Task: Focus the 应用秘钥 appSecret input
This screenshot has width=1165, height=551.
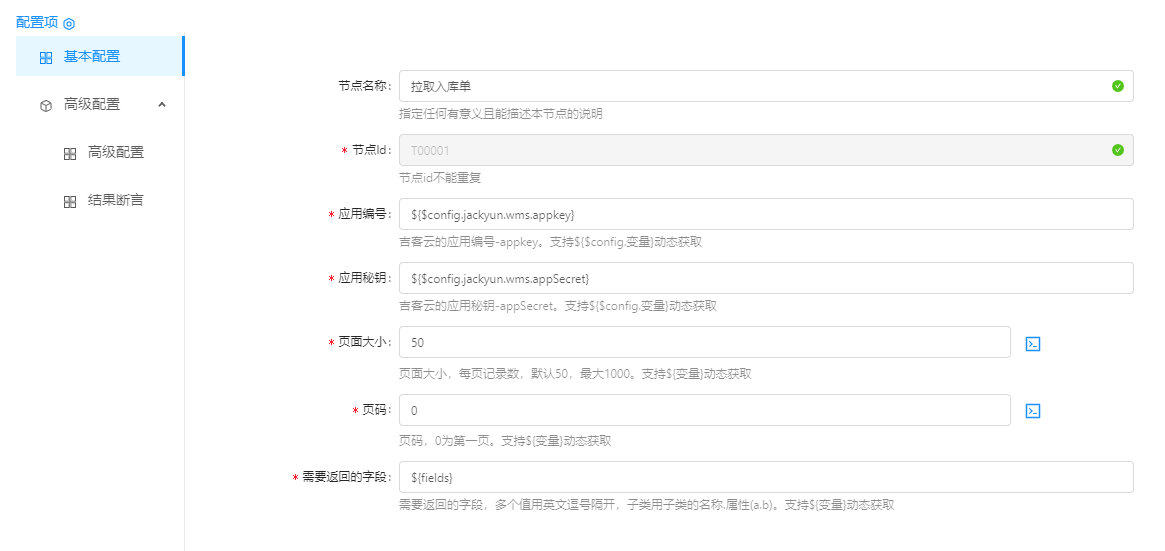Action: (x=765, y=278)
